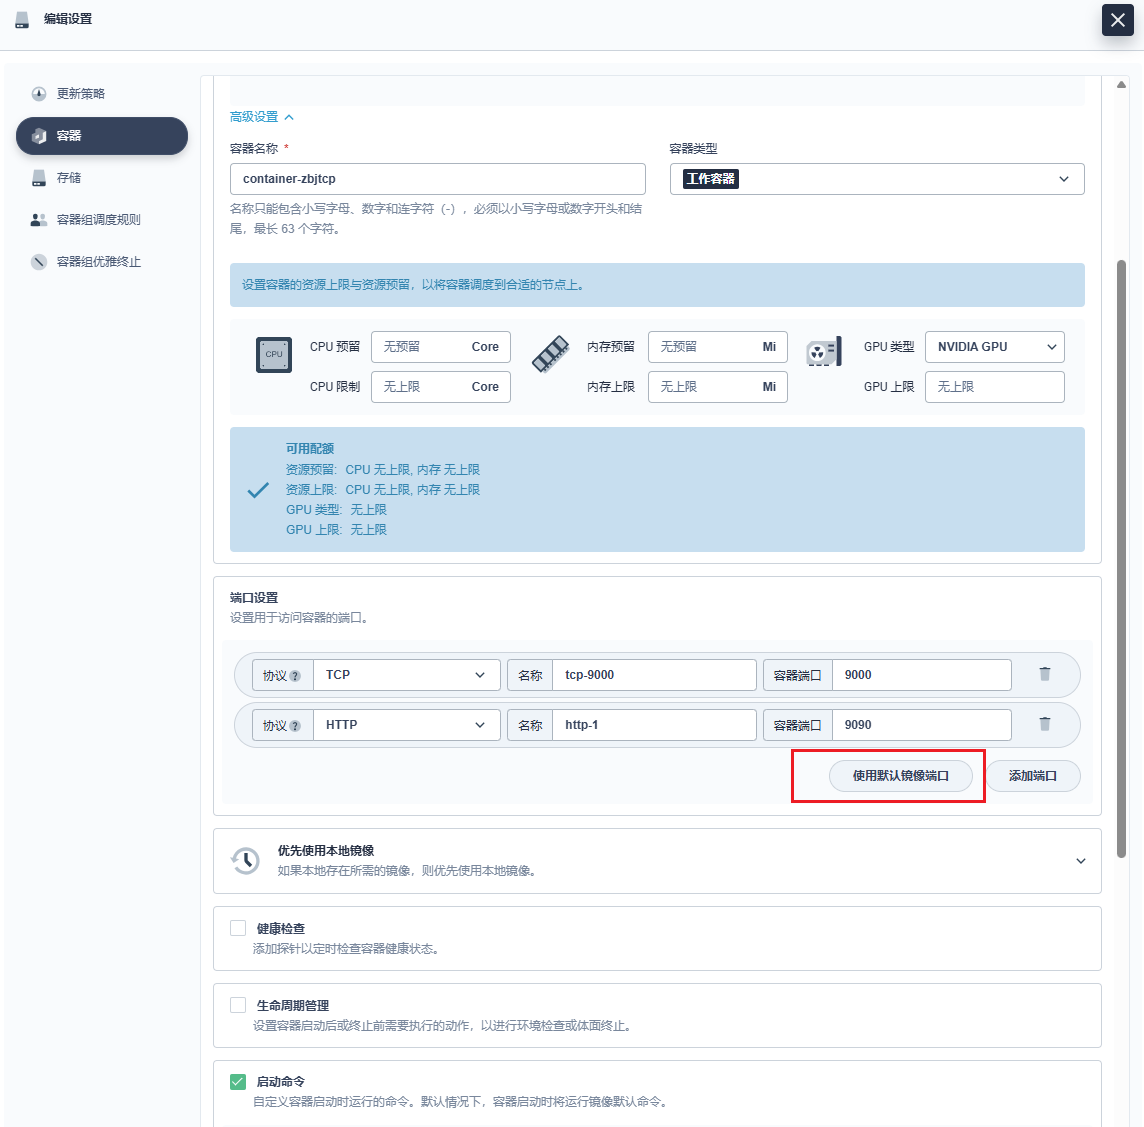Click the 工作容器 selected tag
The width and height of the screenshot is (1144, 1127).
[711, 179]
